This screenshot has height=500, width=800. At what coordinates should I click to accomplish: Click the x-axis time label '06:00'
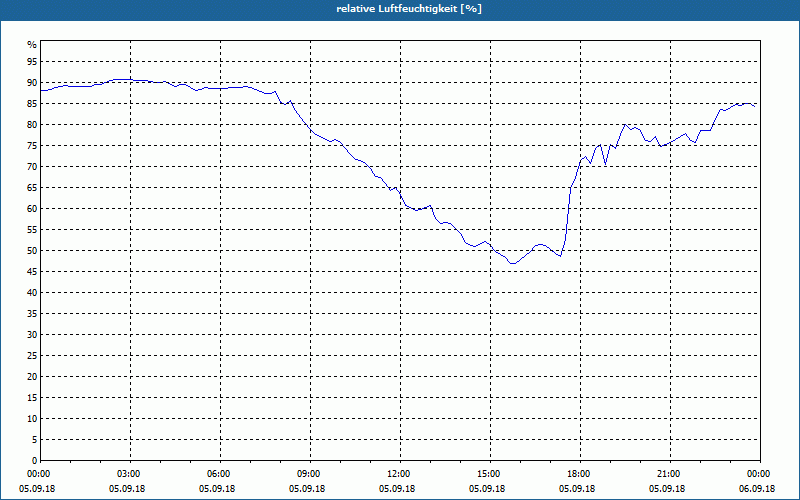pos(220,474)
